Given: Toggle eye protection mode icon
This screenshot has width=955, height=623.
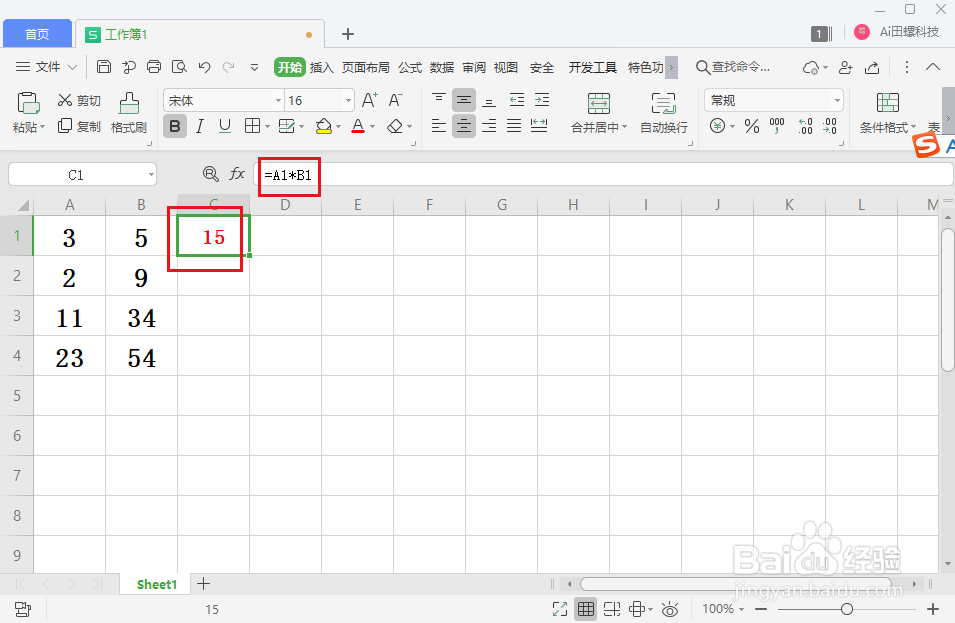Looking at the screenshot, I should (670, 608).
